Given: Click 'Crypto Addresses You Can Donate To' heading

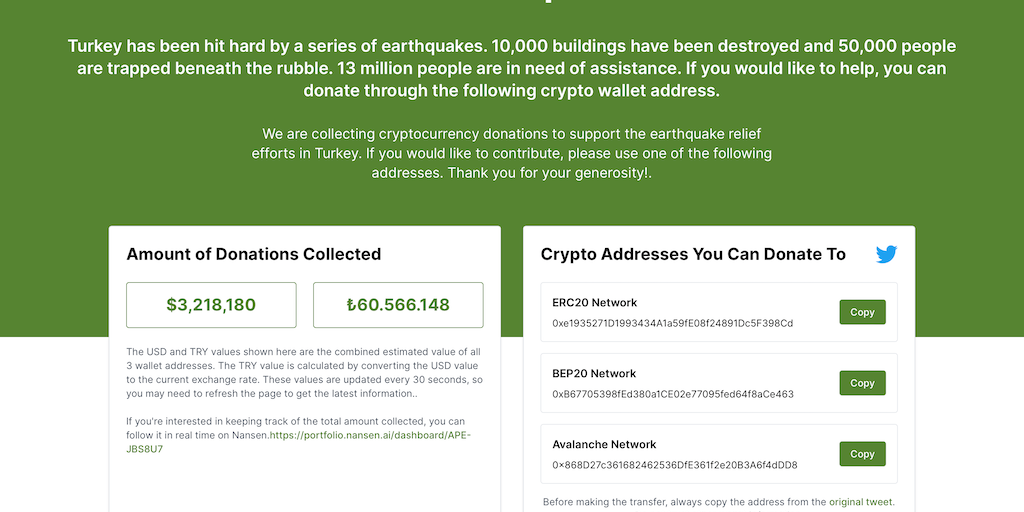Looking at the screenshot, I should 693,254.
